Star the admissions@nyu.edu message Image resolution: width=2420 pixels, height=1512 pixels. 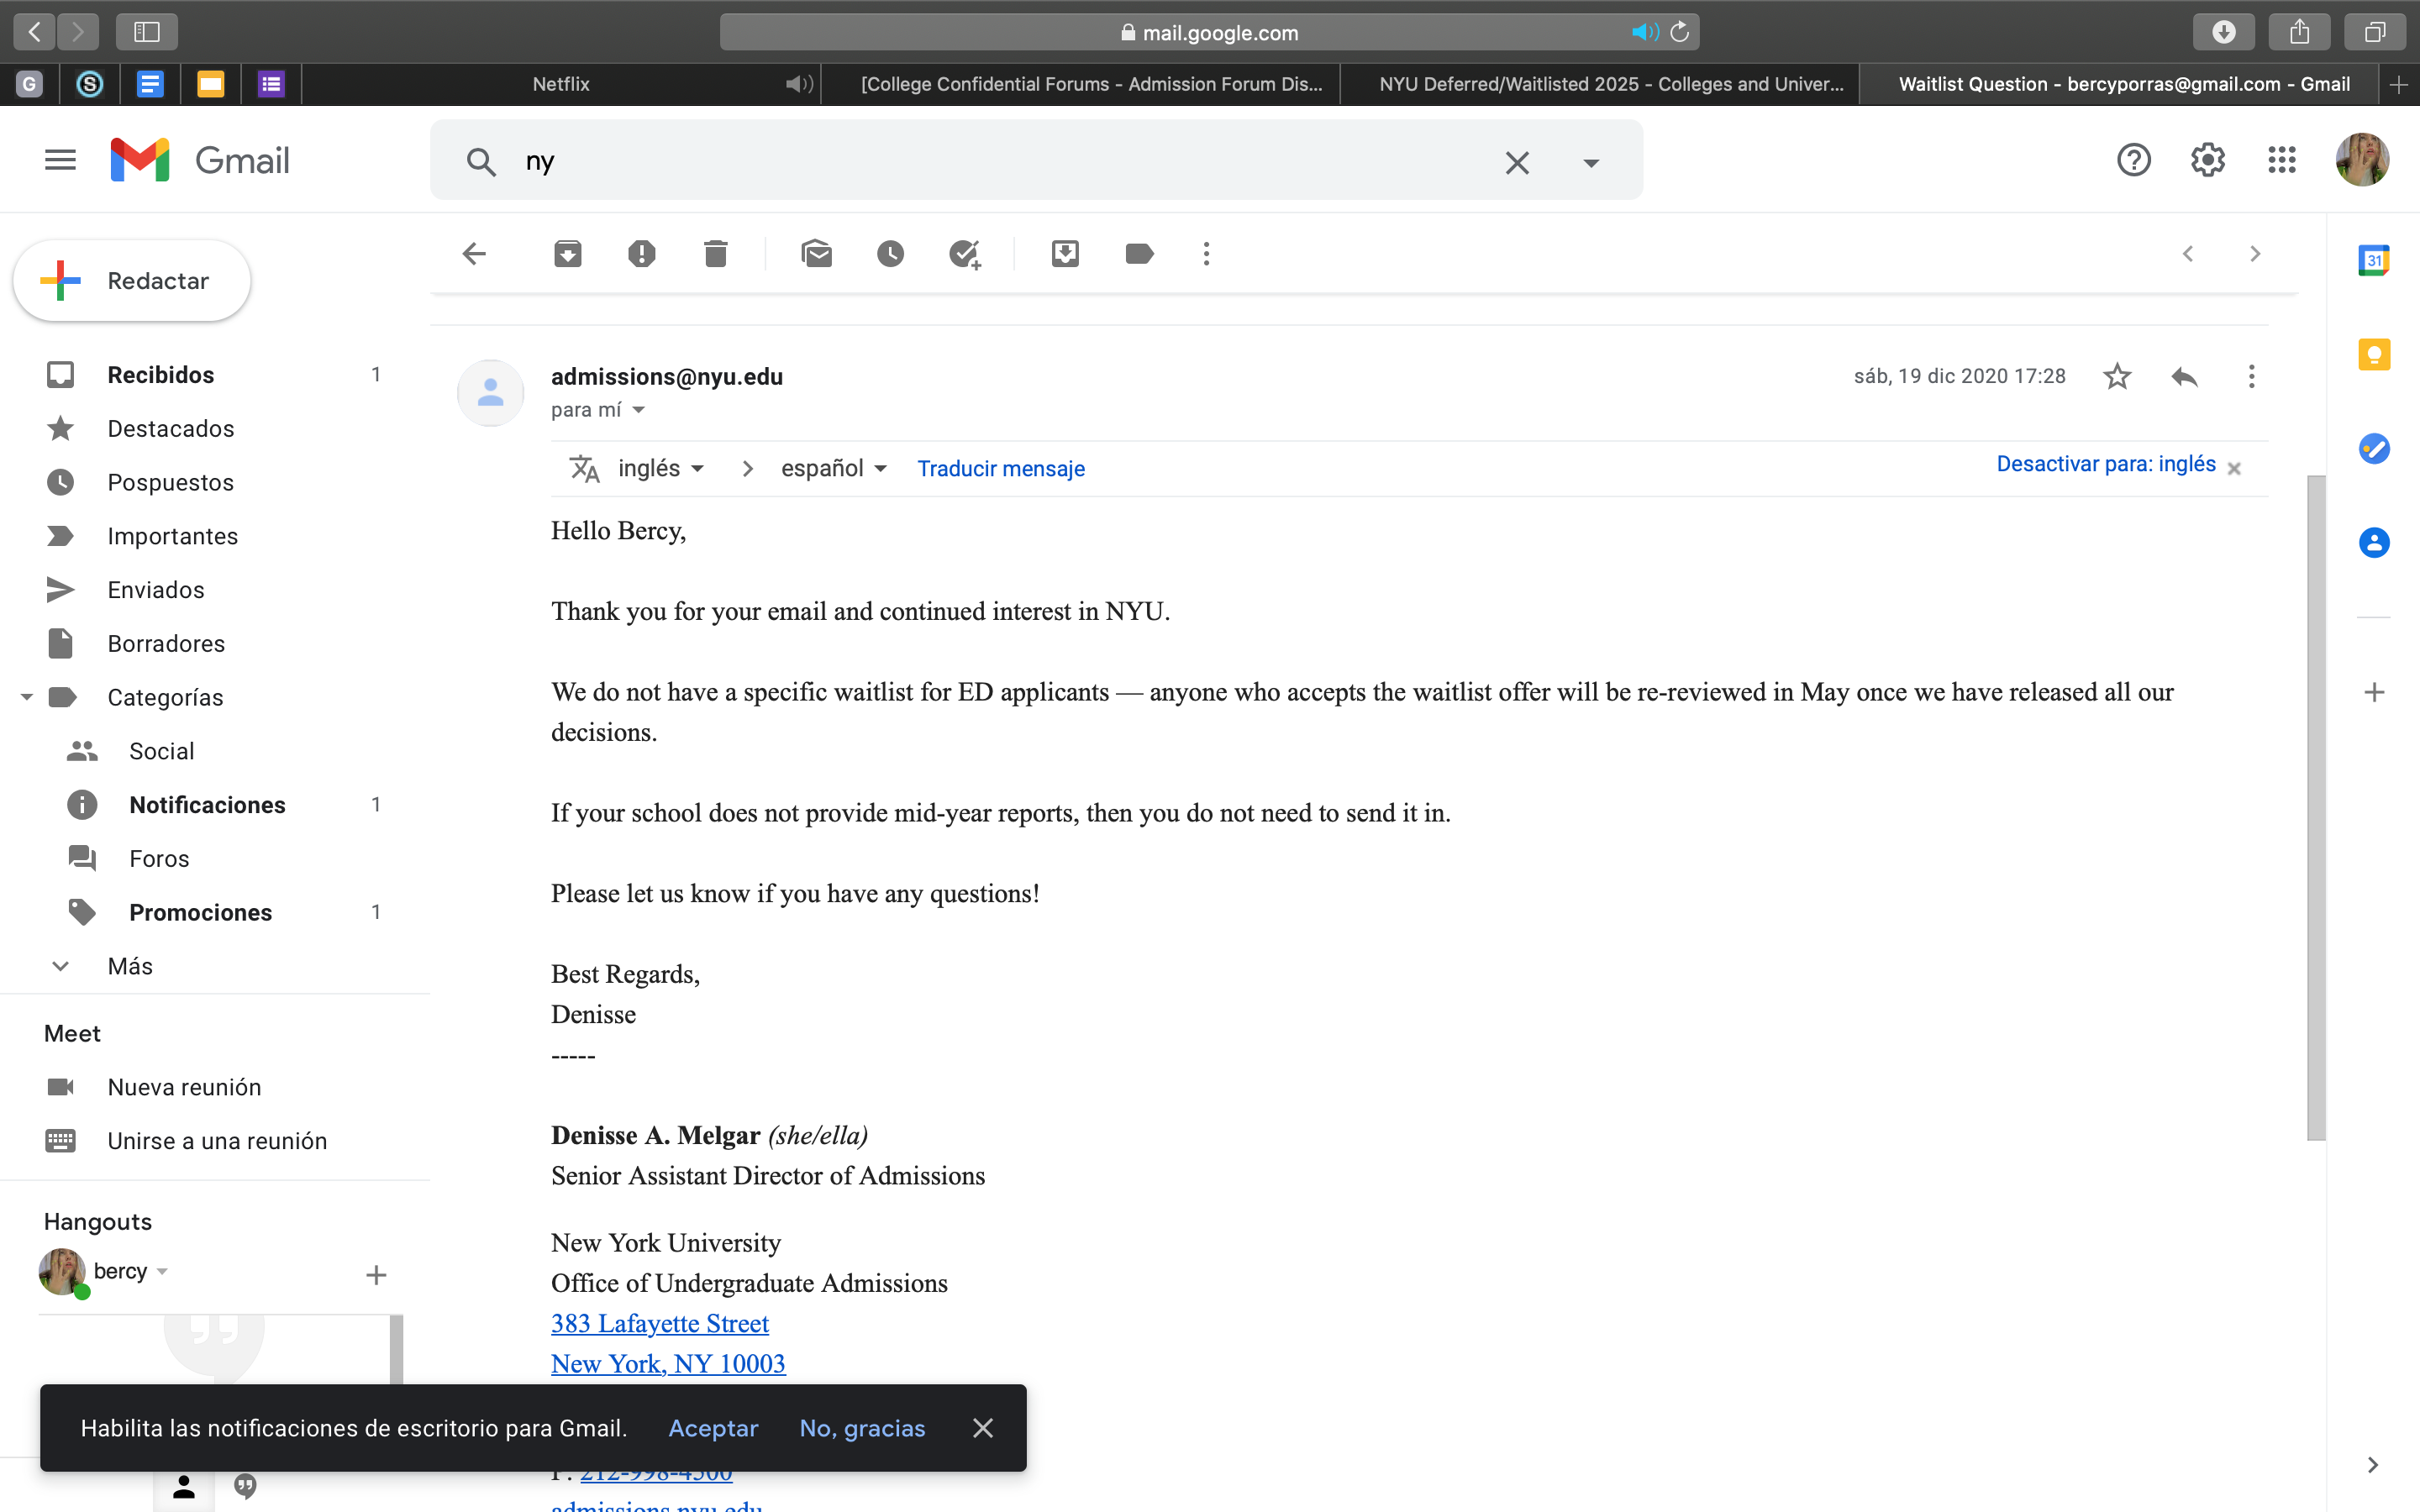pos(2117,377)
